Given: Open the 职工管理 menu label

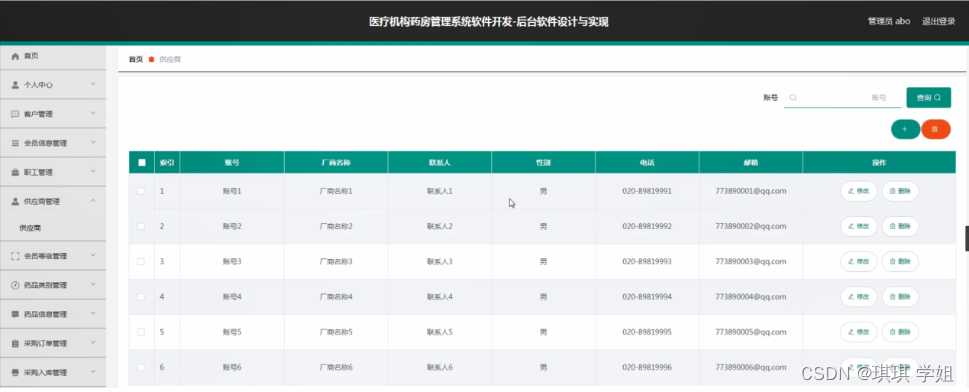Looking at the screenshot, I should 38,173.
